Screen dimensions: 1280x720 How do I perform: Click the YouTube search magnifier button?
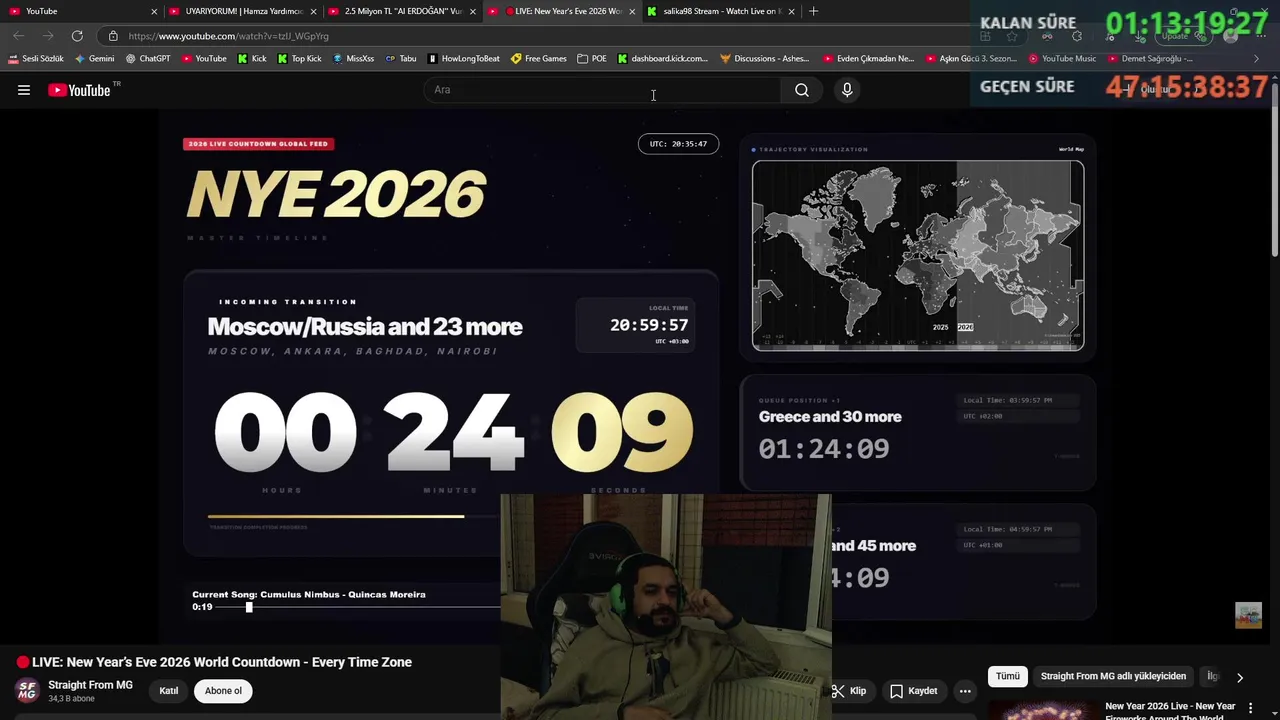click(x=802, y=90)
